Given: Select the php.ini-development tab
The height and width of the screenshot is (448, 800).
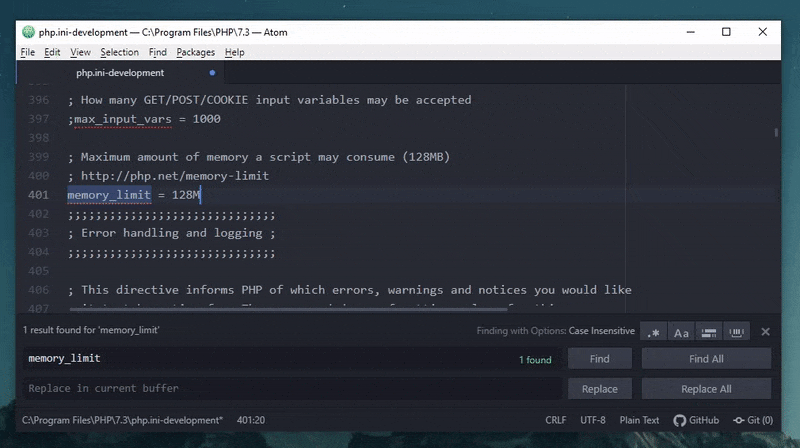Looking at the screenshot, I should click(120, 73).
